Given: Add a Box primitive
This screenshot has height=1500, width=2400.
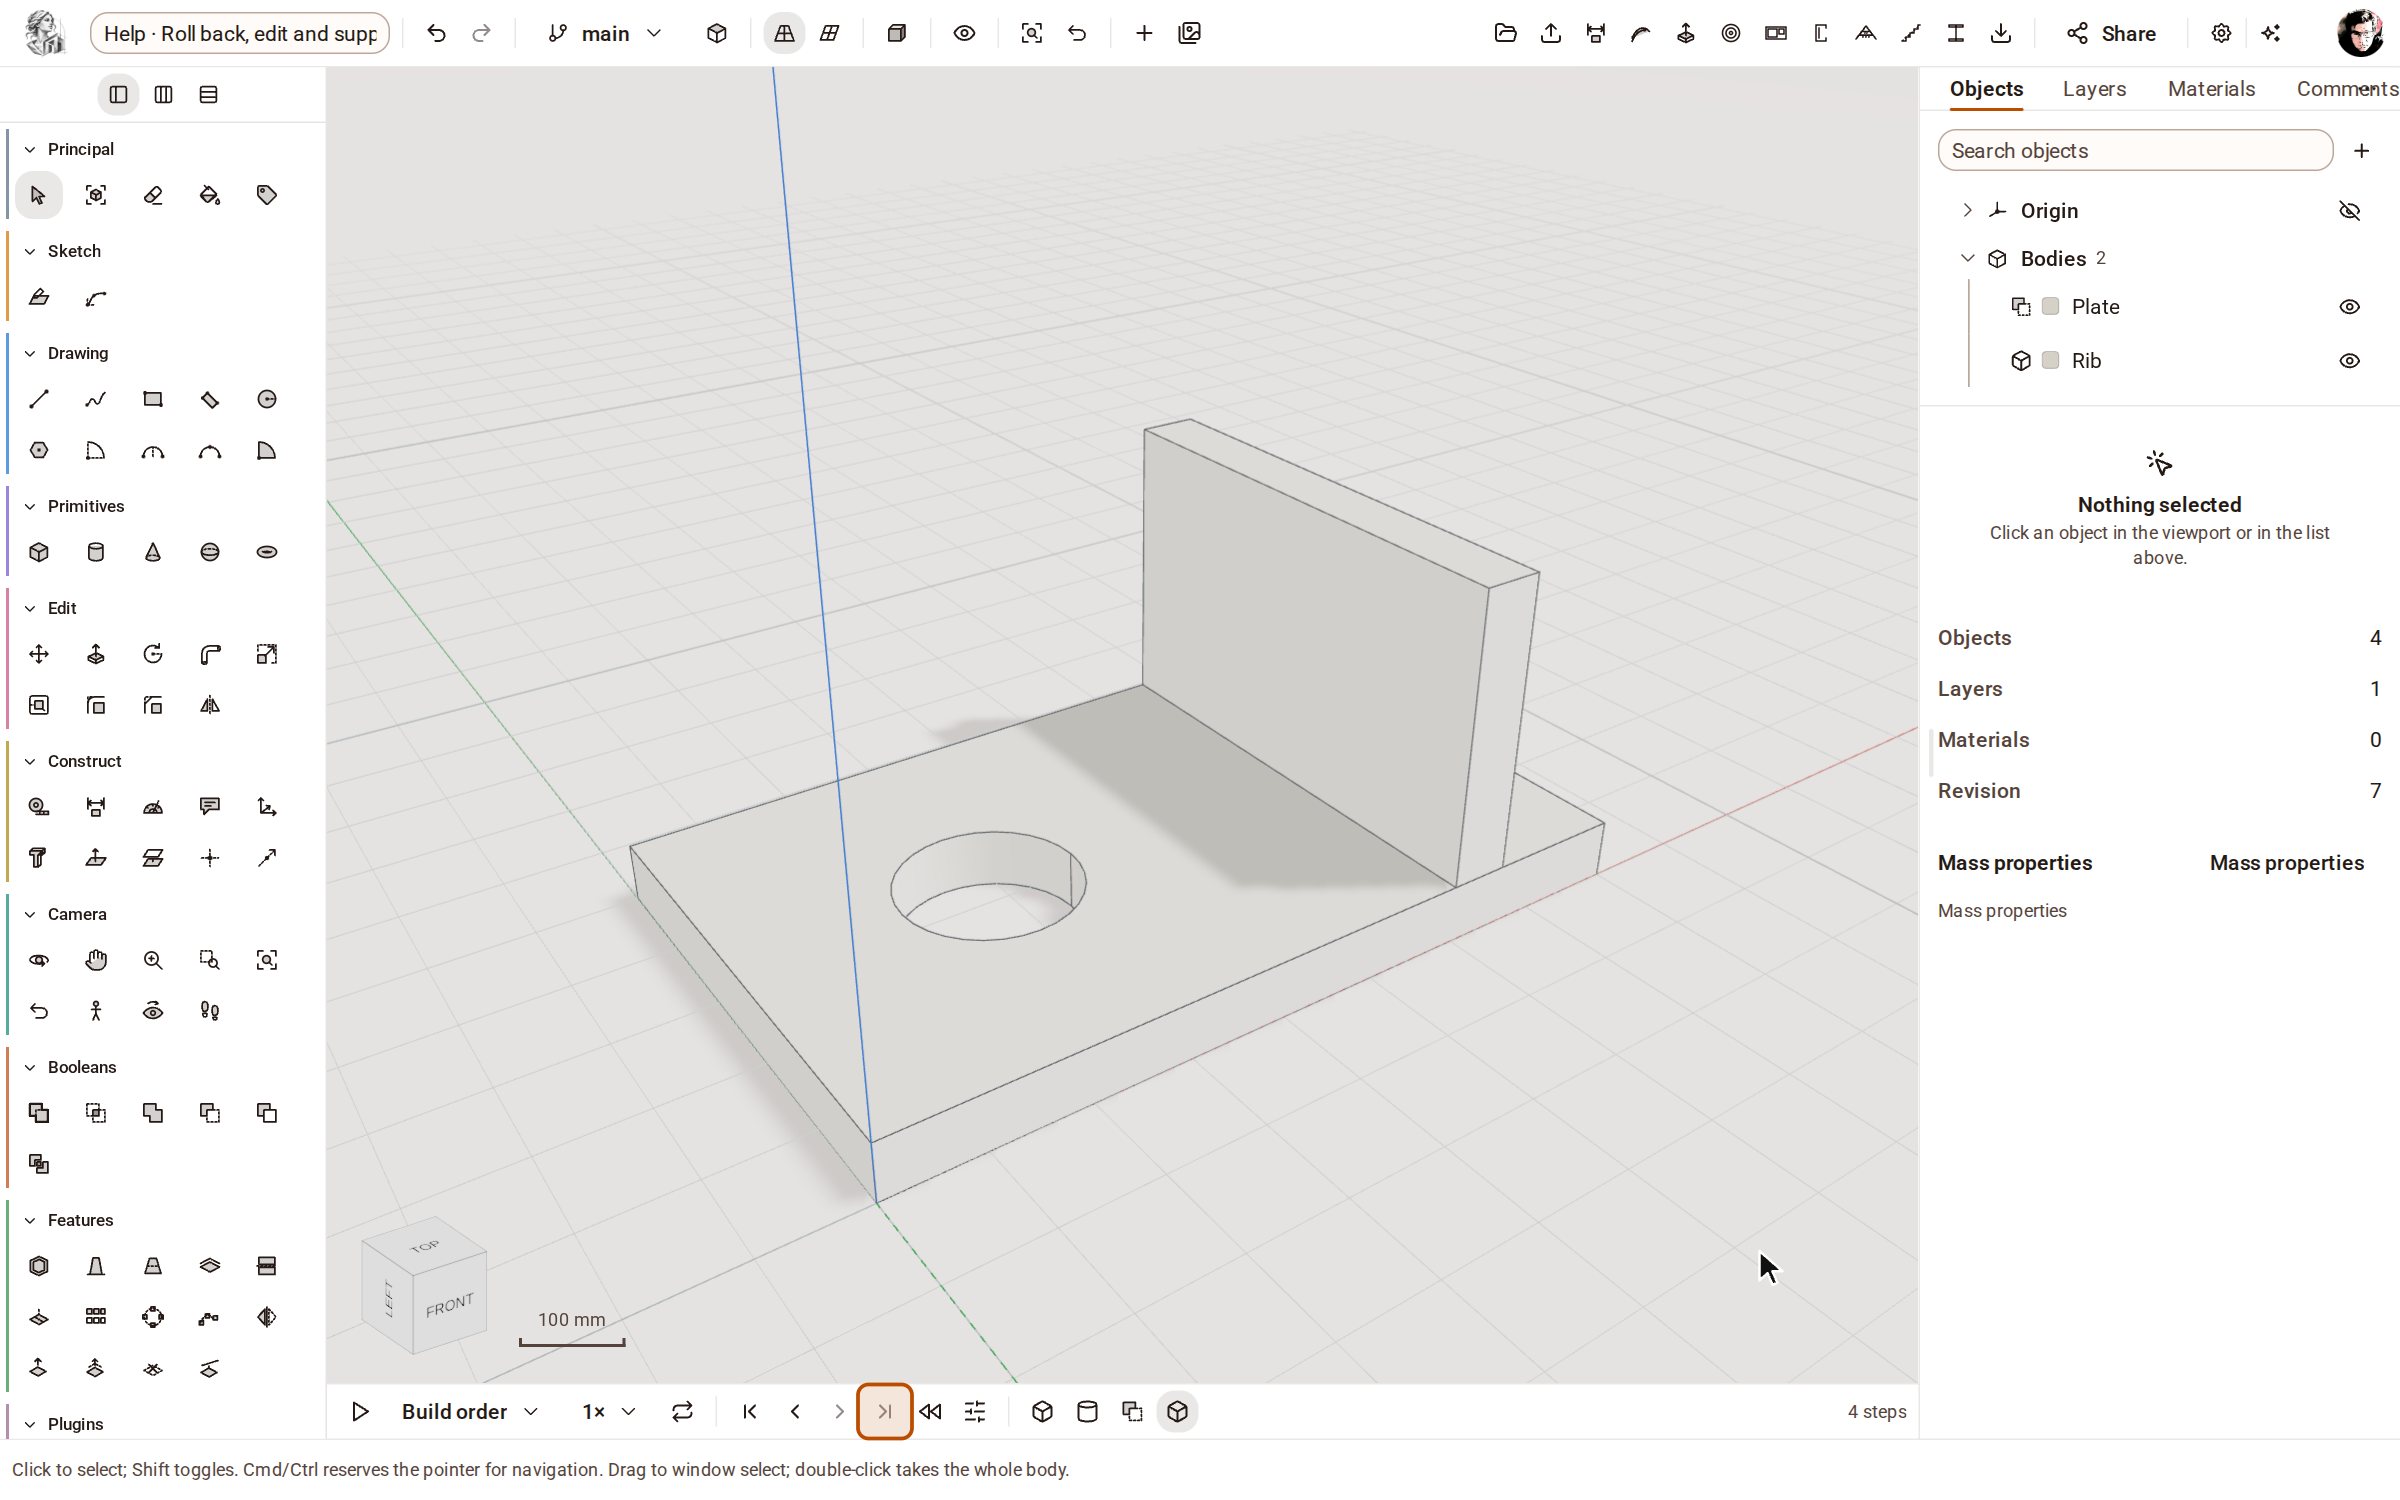Looking at the screenshot, I should pyautogui.click(x=38, y=552).
